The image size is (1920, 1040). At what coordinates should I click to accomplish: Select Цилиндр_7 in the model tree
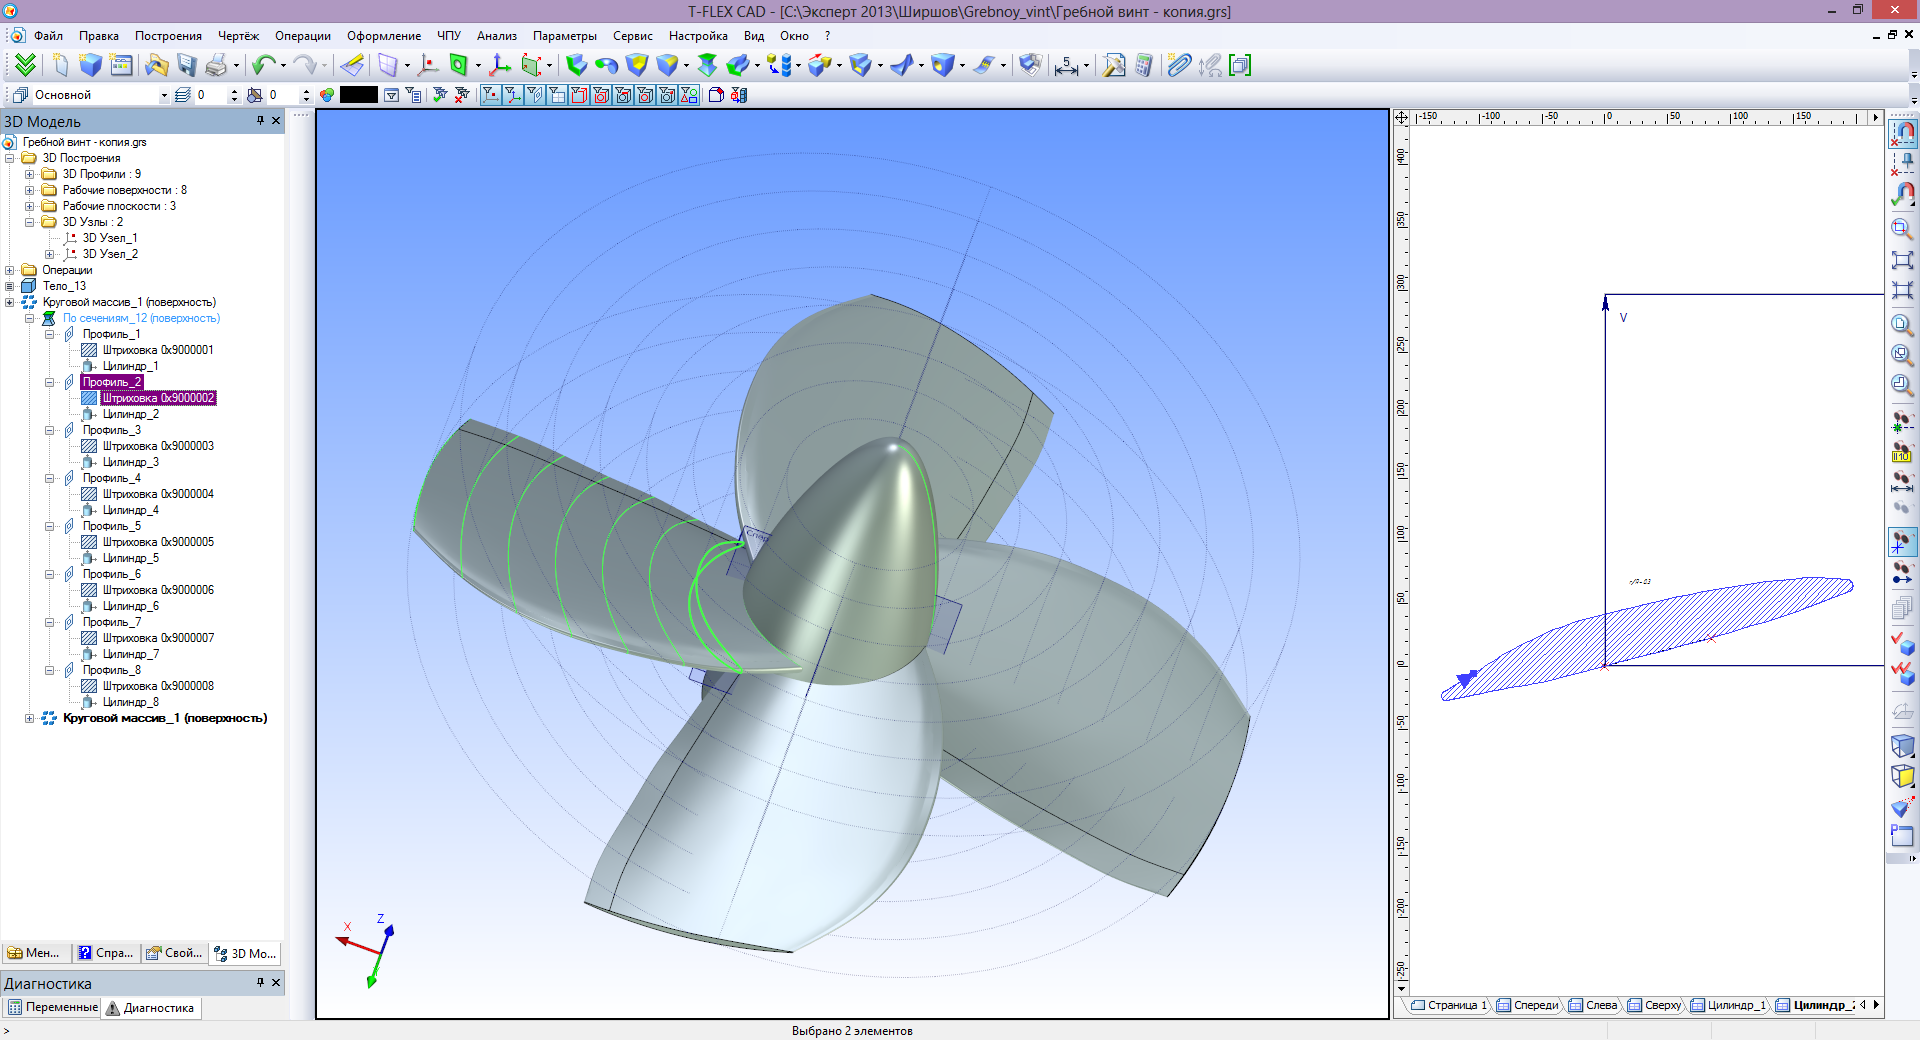pos(130,654)
